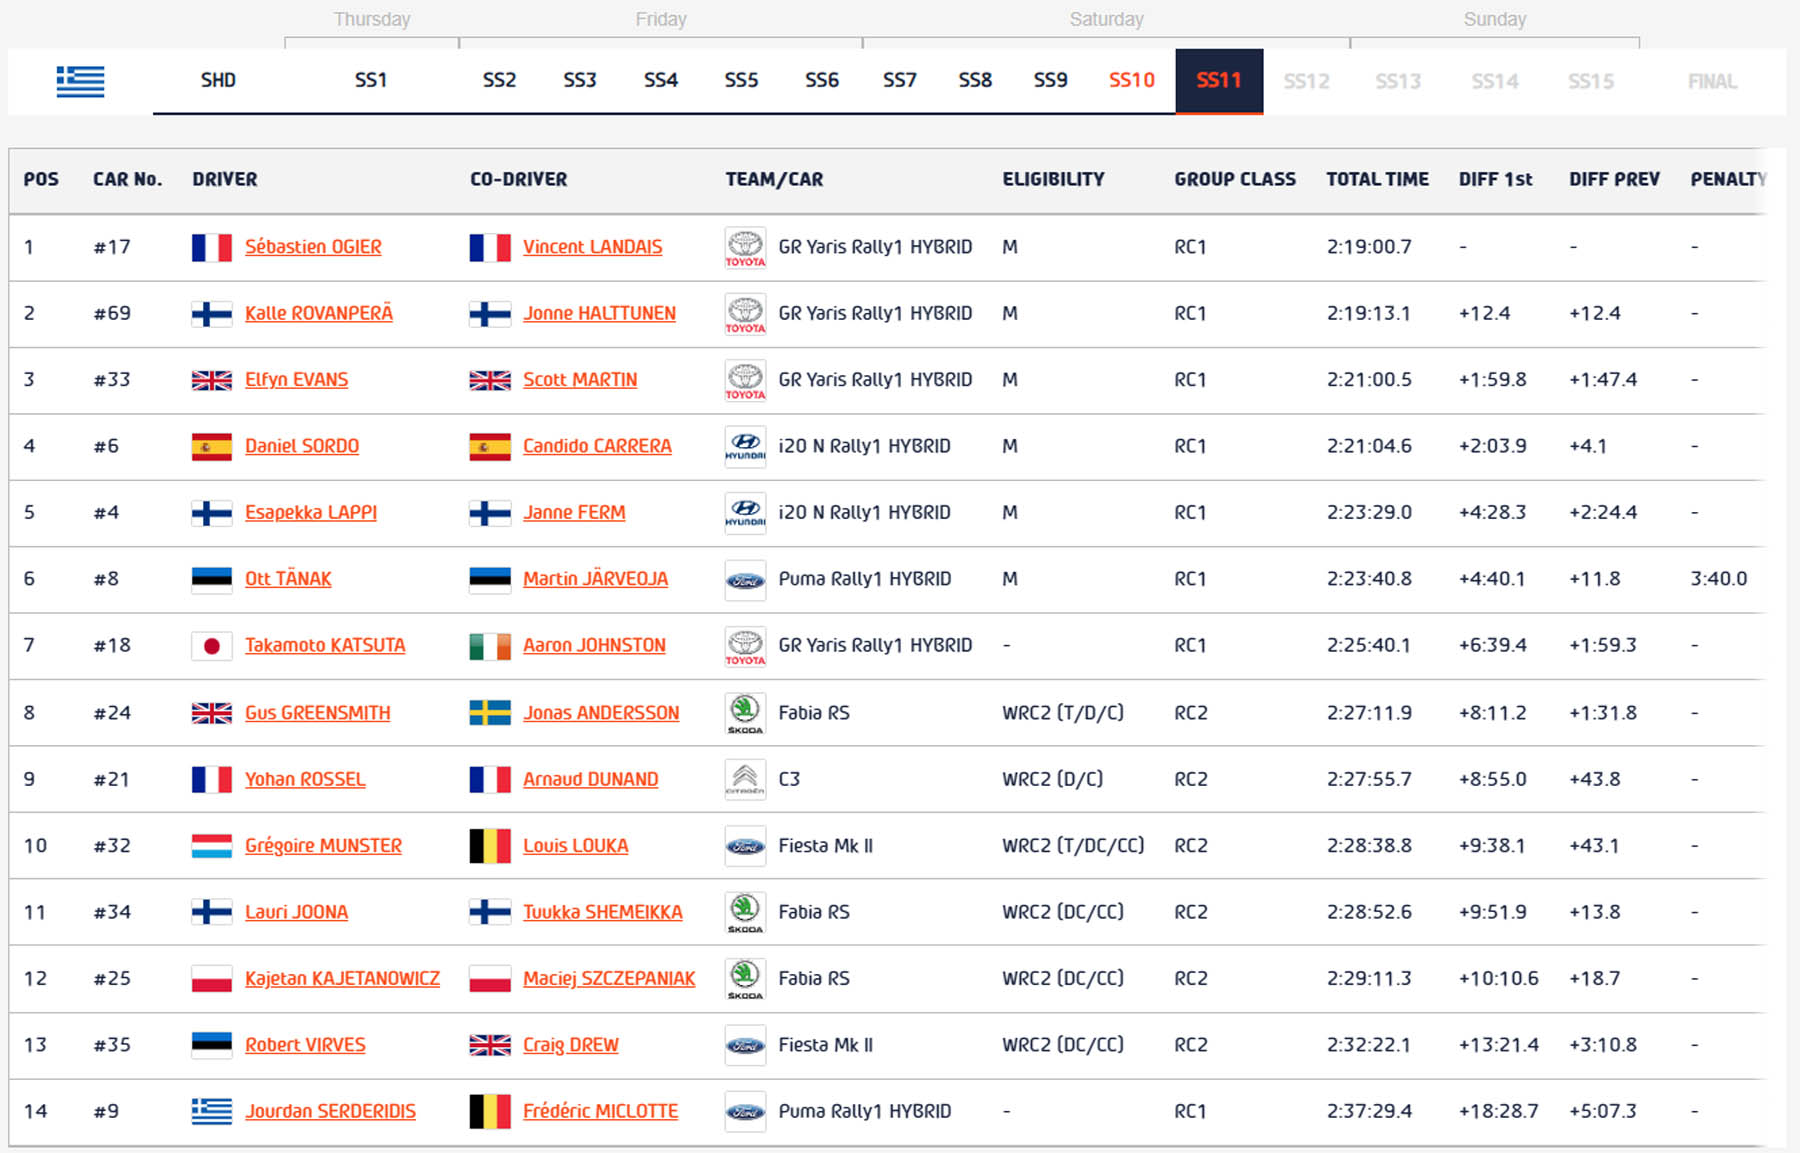The height and width of the screenshot is (1153, 1800).
Task: Open Robert VIRVES driver link
Action: tap(305, 1045)
